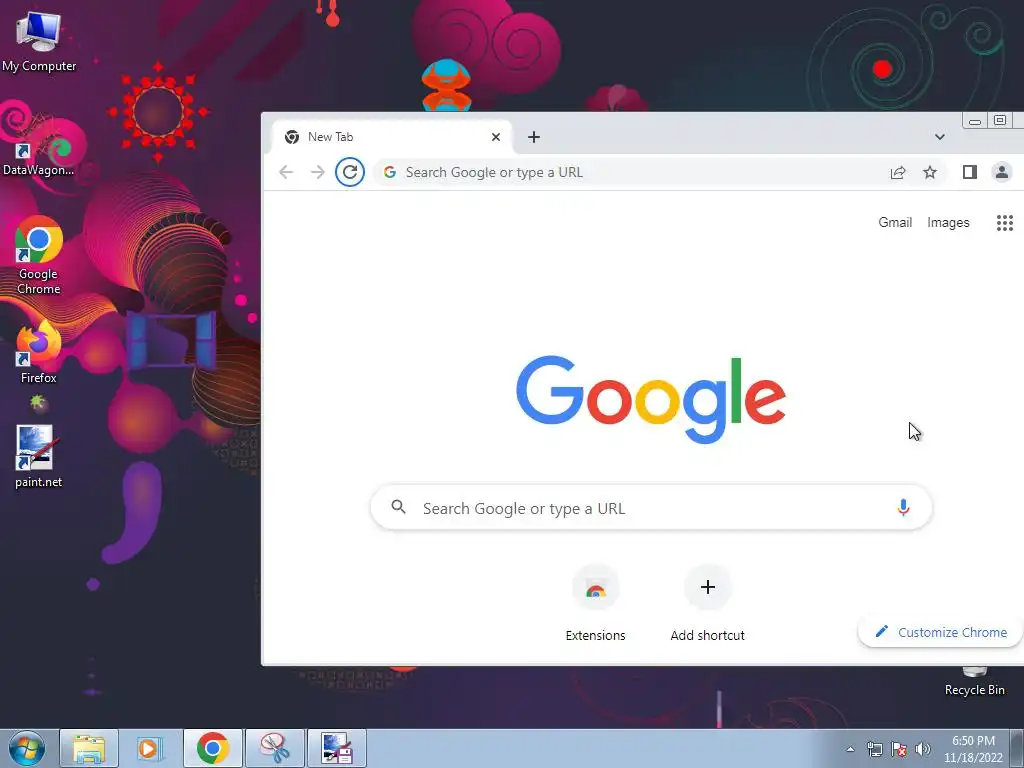Viewport: 1024px width, 768px height.
Task: Maximize the Chrome window
Action: coord(1000,120)
